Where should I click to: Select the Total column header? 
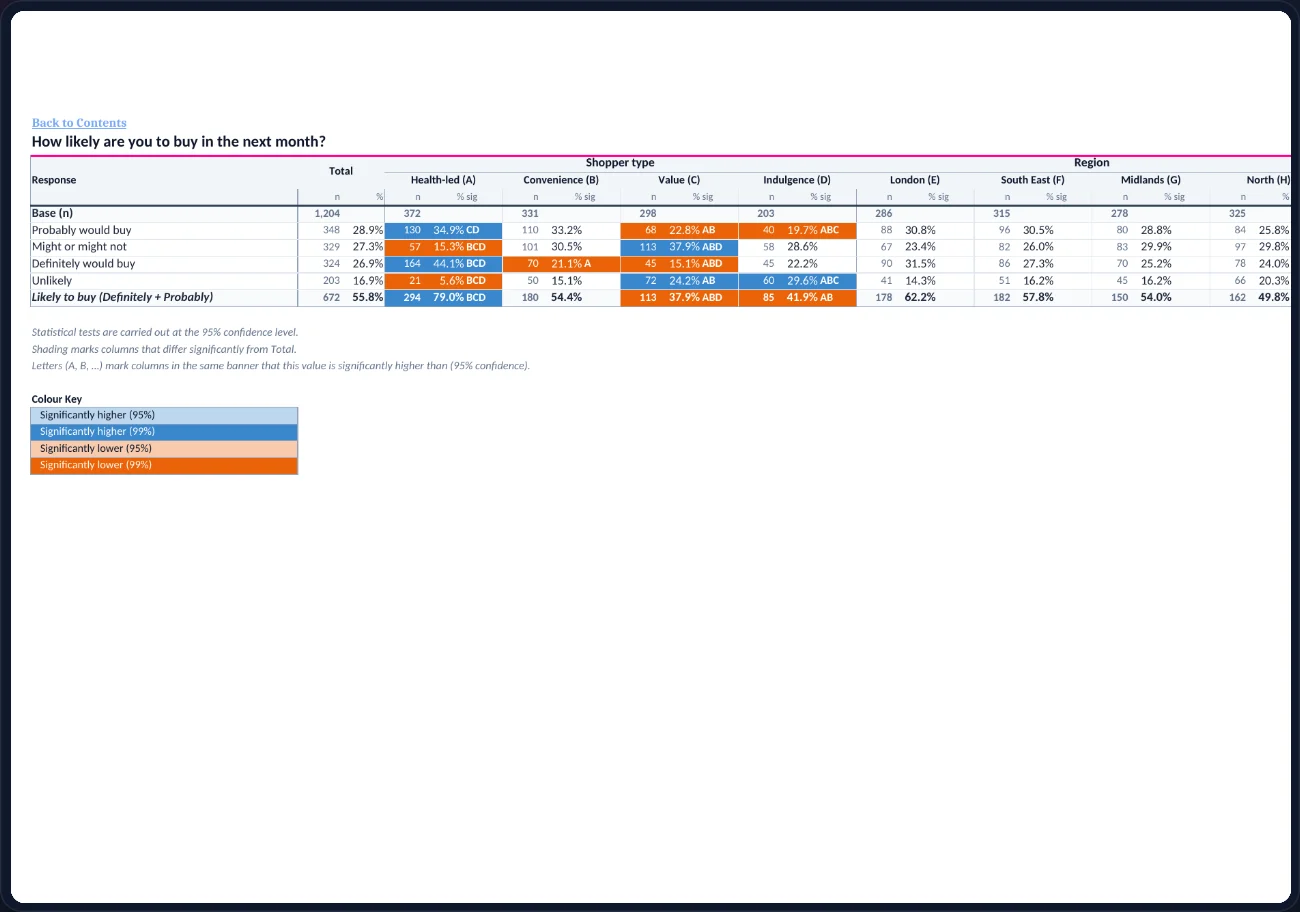[x=341, y=171]
